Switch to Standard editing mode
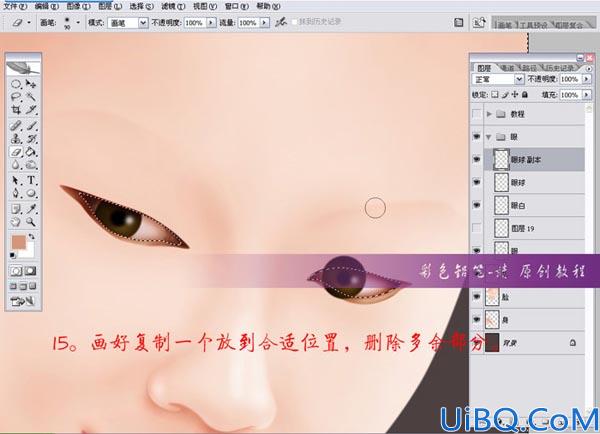 coord(16,271)
